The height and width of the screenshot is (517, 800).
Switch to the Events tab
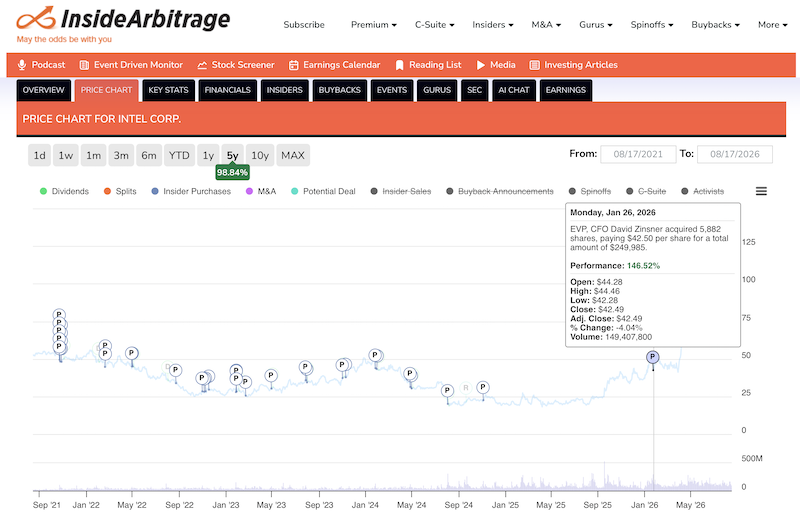coord(392,90)
